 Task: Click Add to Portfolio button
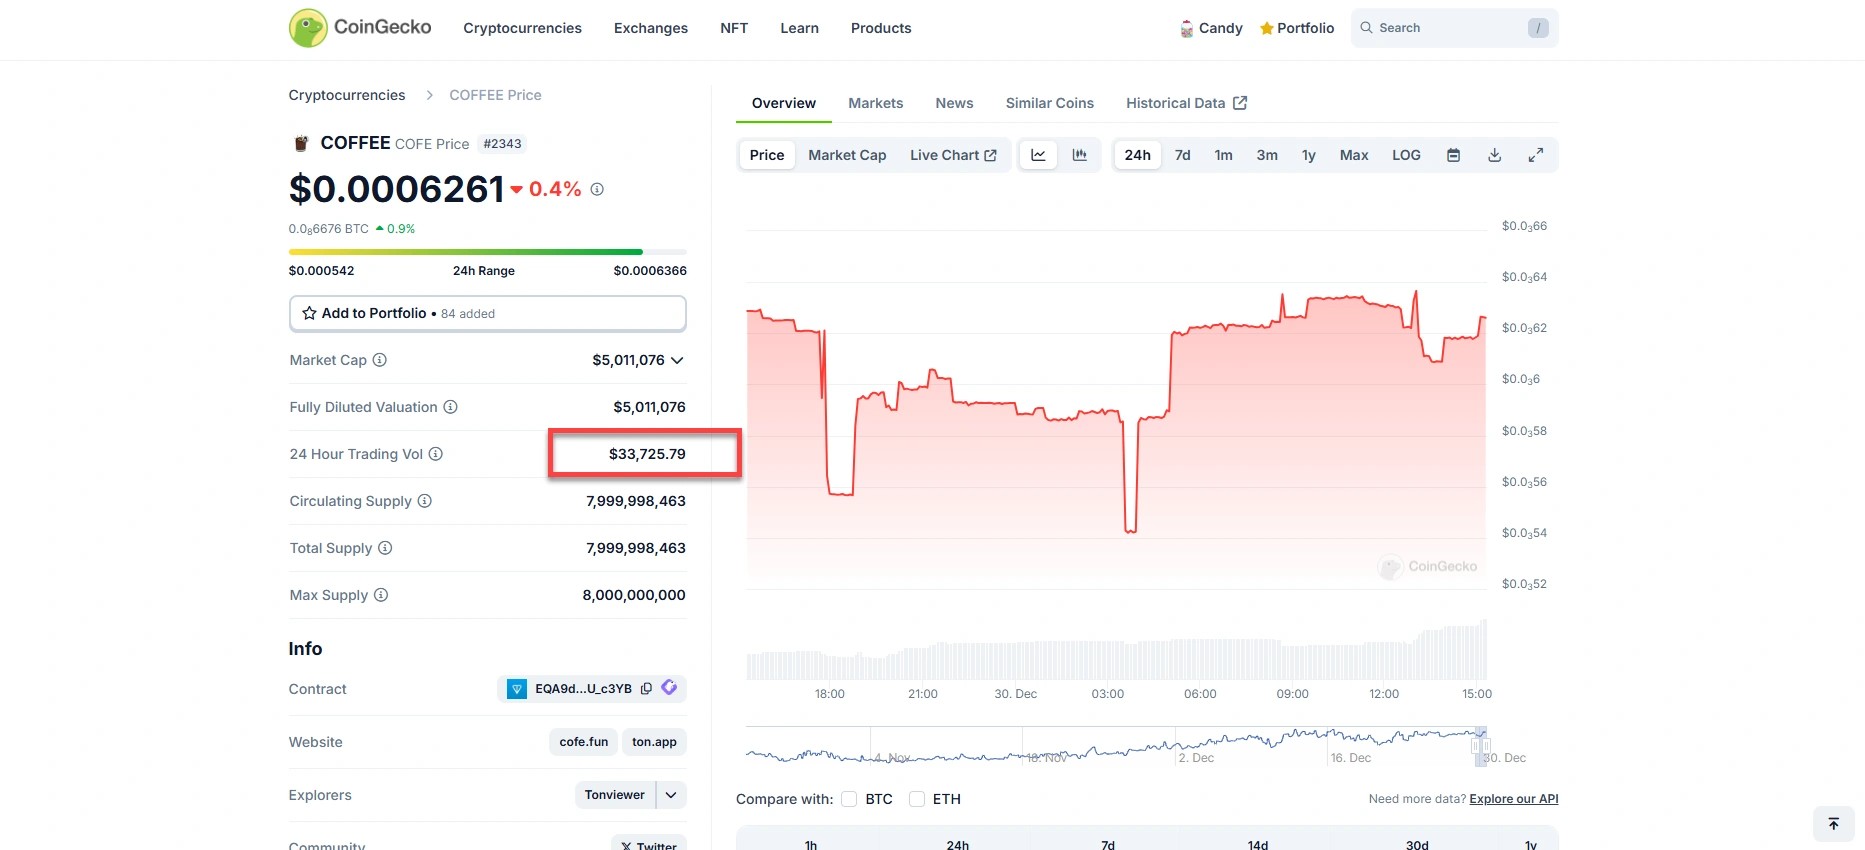point(487,313)
